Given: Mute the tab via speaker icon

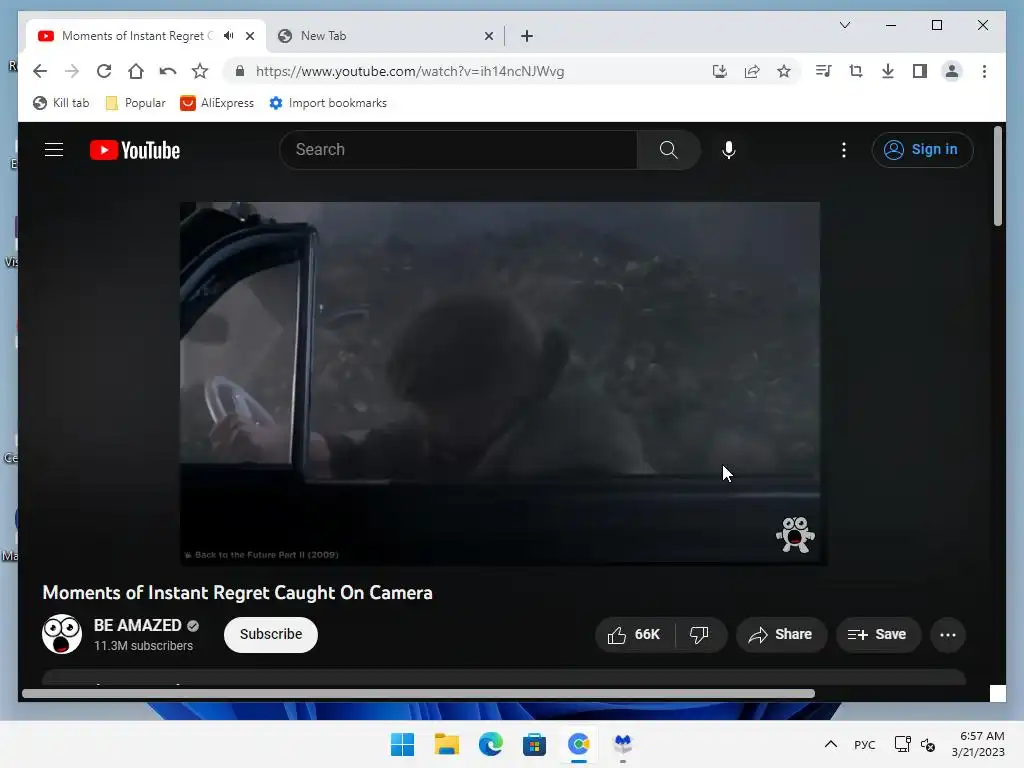Looking at the screenshot, I should 229,36.
